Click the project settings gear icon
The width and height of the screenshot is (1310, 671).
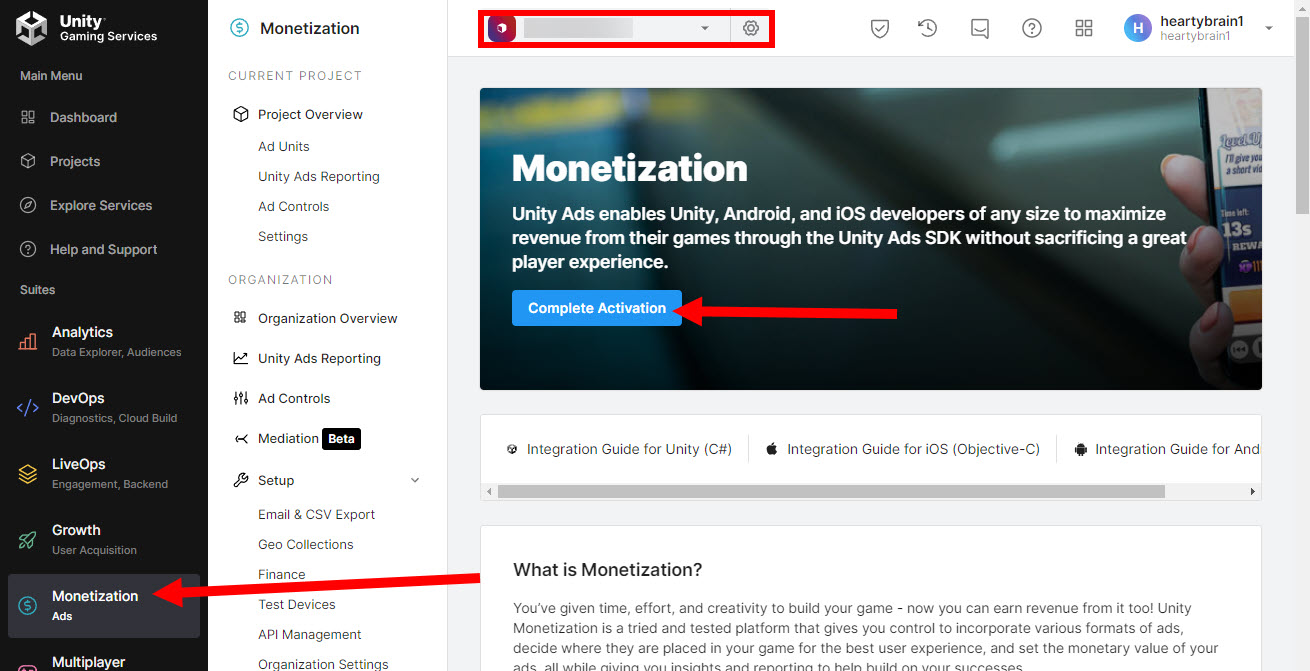pyautogui.click(x=751, y=29)
